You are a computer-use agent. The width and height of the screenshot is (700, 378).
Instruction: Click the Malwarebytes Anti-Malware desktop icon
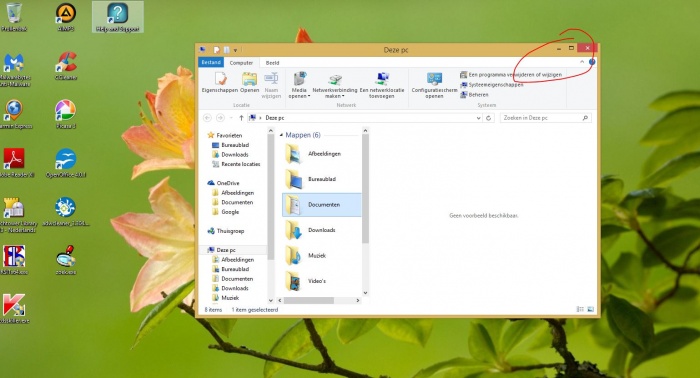[x=14, y=70]
